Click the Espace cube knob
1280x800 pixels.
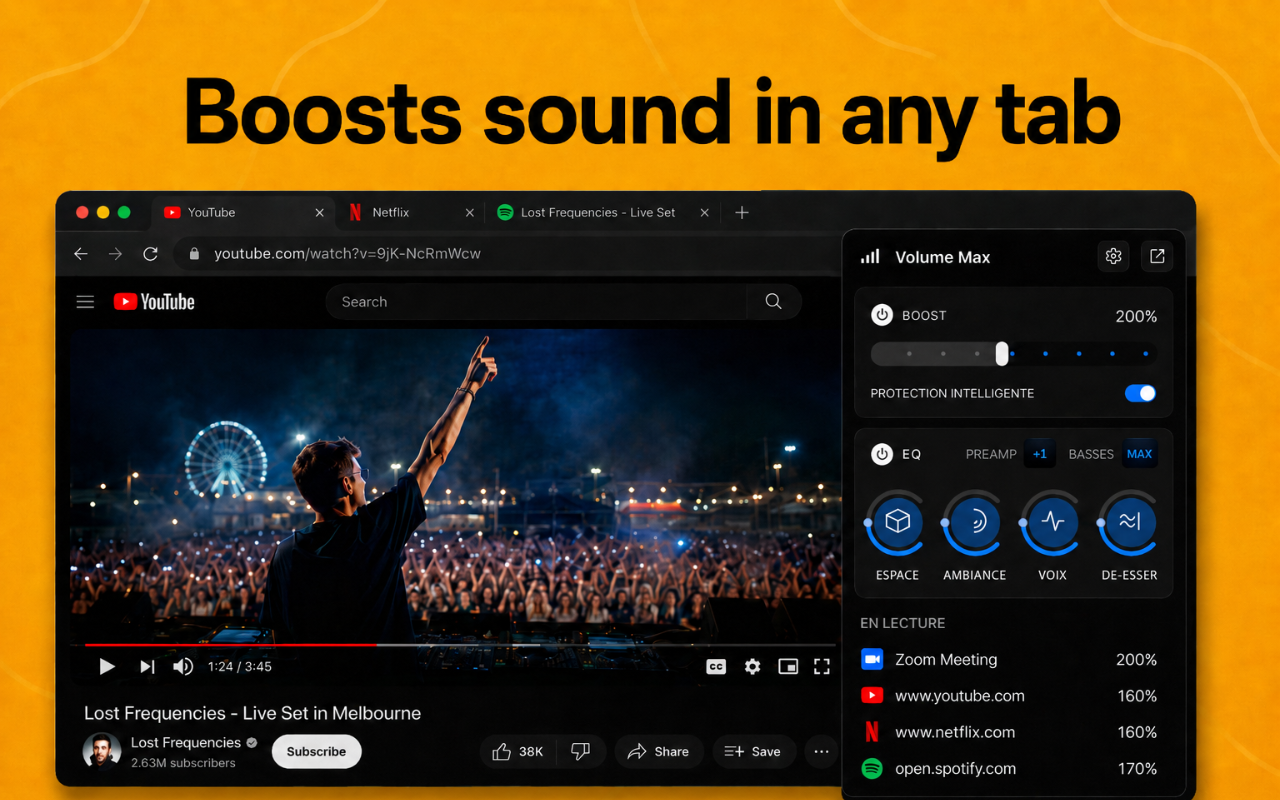tap(898, 522)
